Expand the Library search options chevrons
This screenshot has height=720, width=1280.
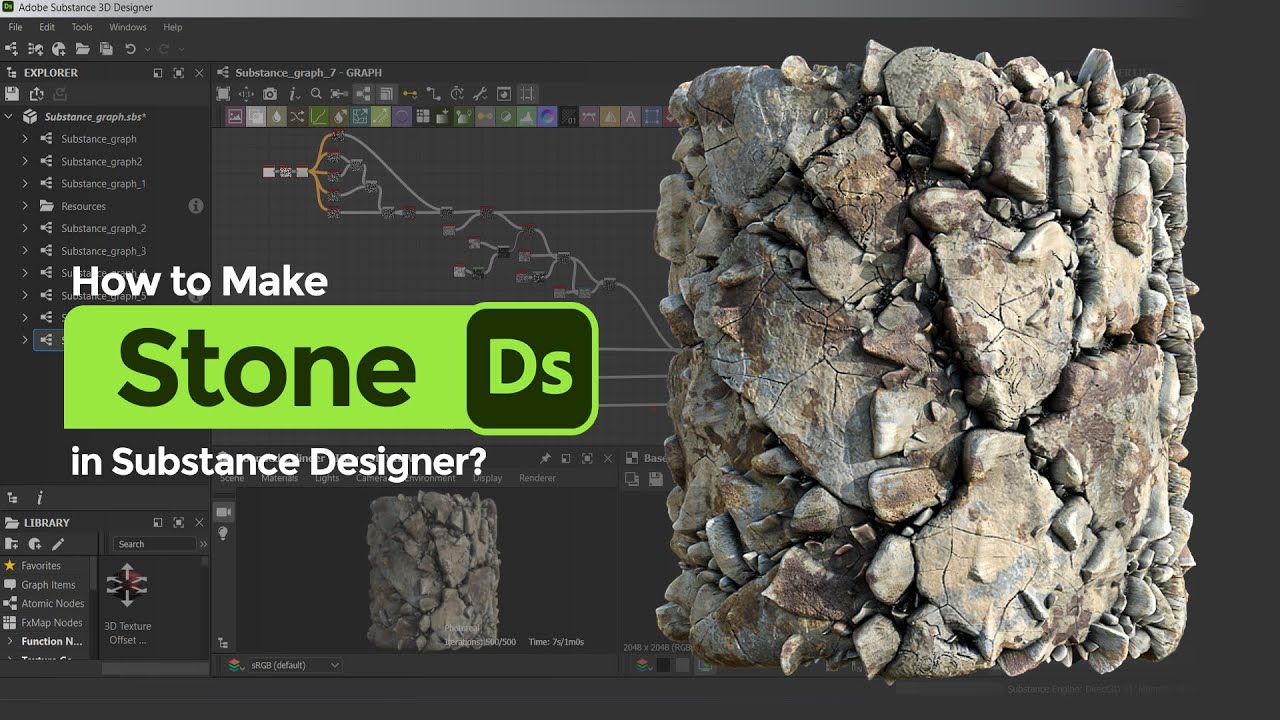tap(204, 544)
